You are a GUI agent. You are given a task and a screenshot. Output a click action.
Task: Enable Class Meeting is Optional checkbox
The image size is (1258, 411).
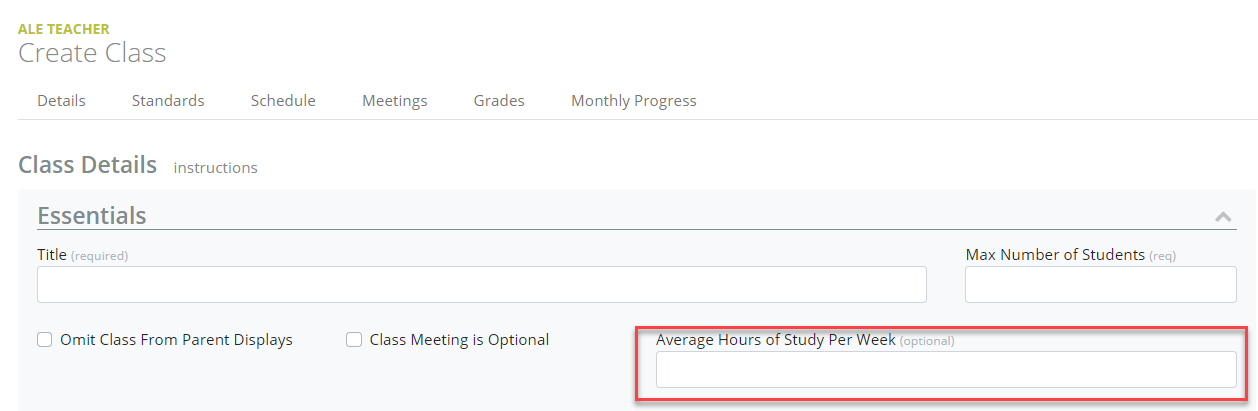[354, 340]
